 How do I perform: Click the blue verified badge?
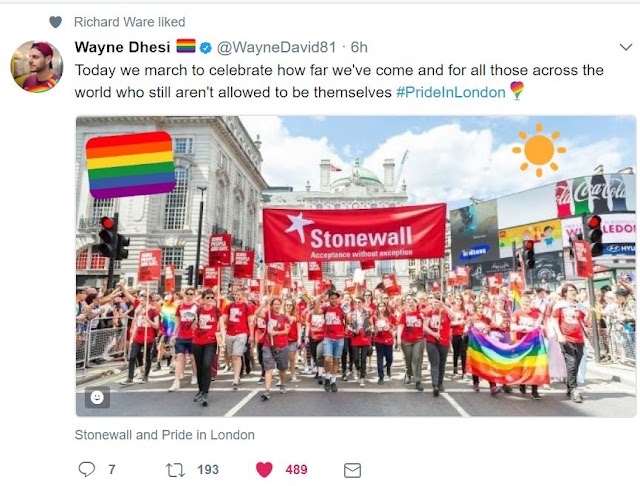pyautogui.click(x=206, y=48)
